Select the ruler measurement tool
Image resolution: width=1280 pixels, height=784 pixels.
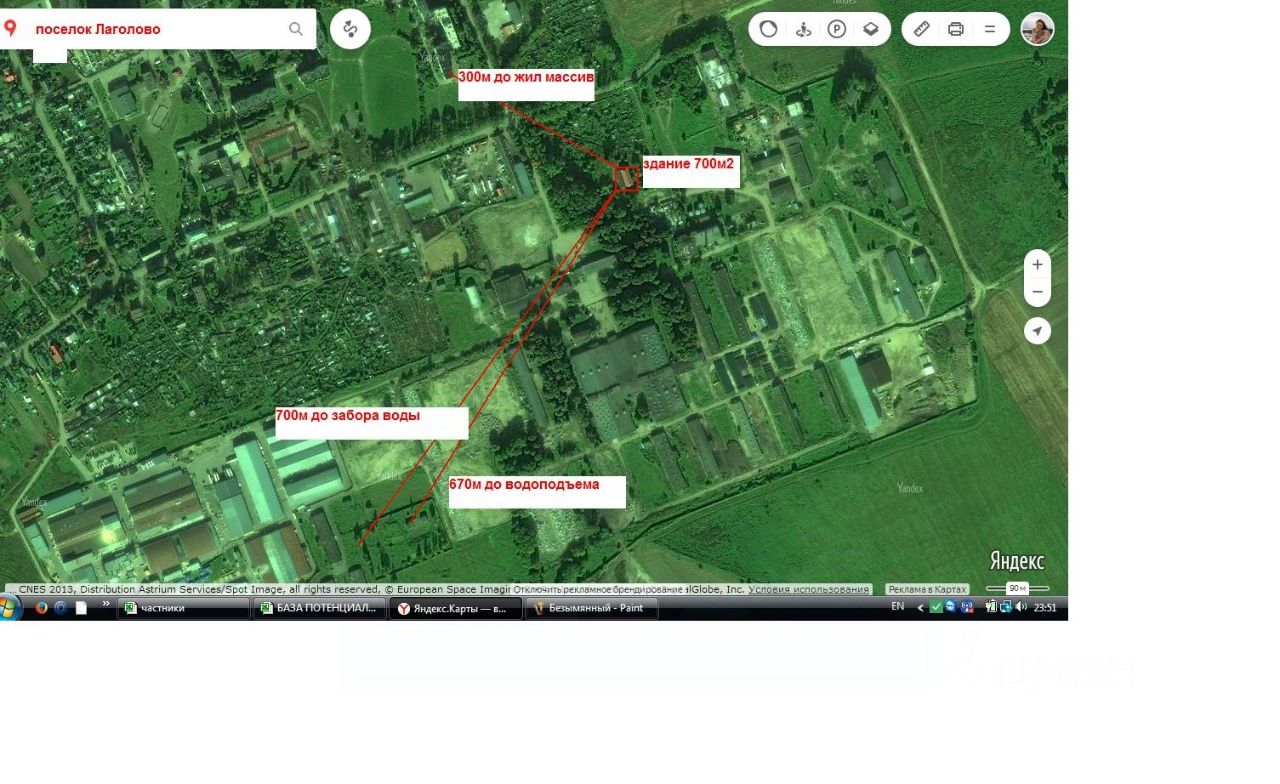click(x=922, y=29)
